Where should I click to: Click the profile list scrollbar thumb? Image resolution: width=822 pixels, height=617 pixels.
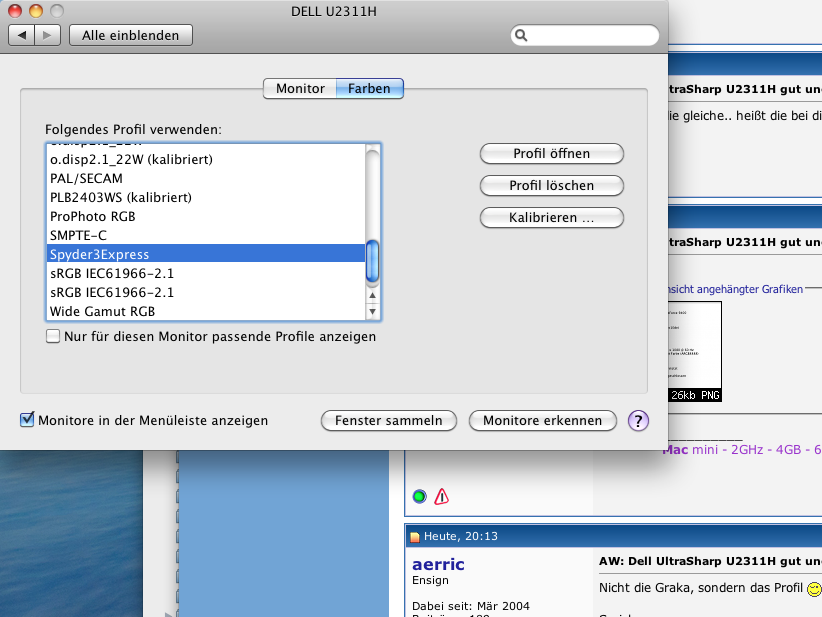pos(372,261)
